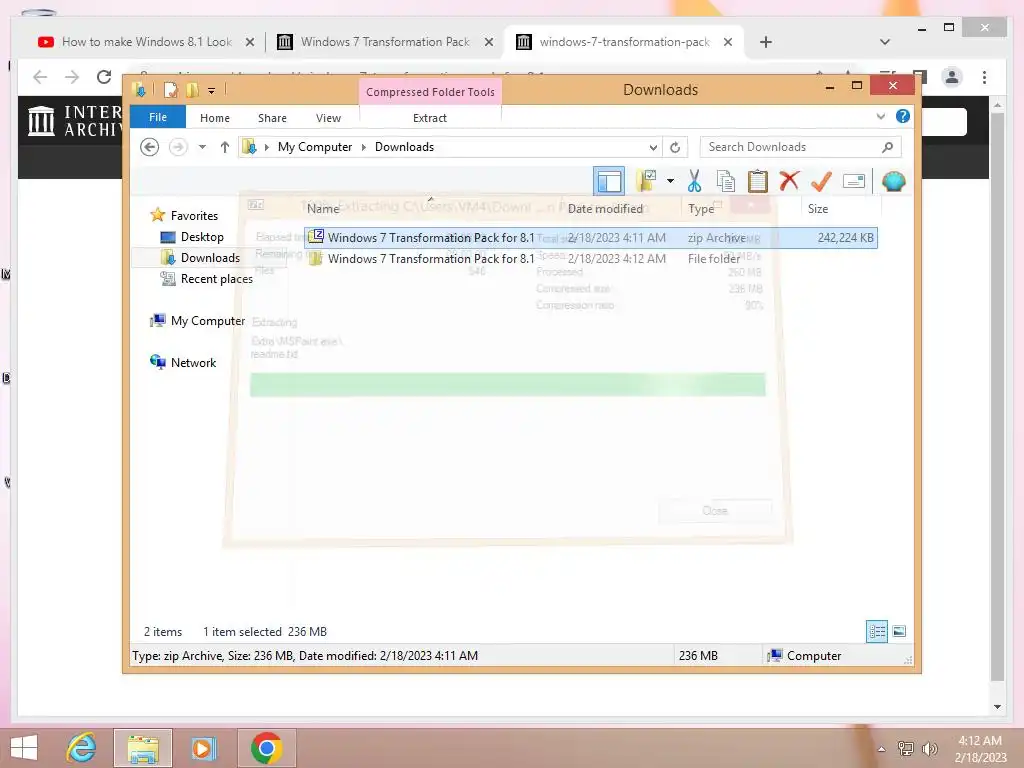The height and width of the screenshot is (768, 1024).
Task: Open the Home ribbon tab
Action: pyautogui.click(x=215, y=118)
